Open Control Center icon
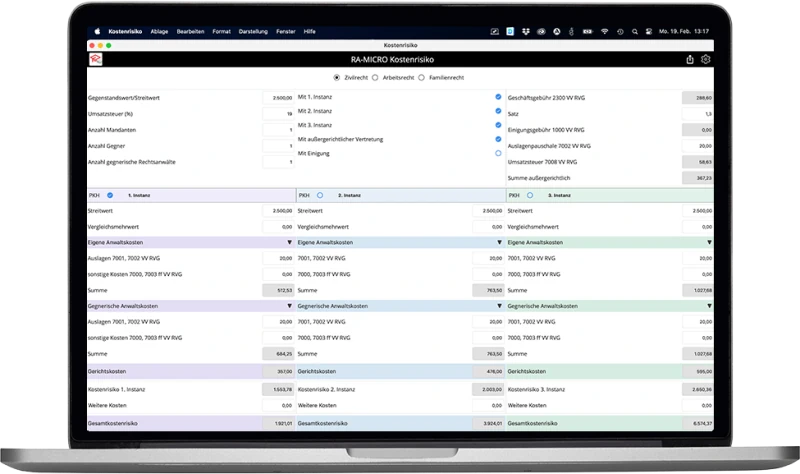This screenshot has width=800, height=474. pos(649,31)
